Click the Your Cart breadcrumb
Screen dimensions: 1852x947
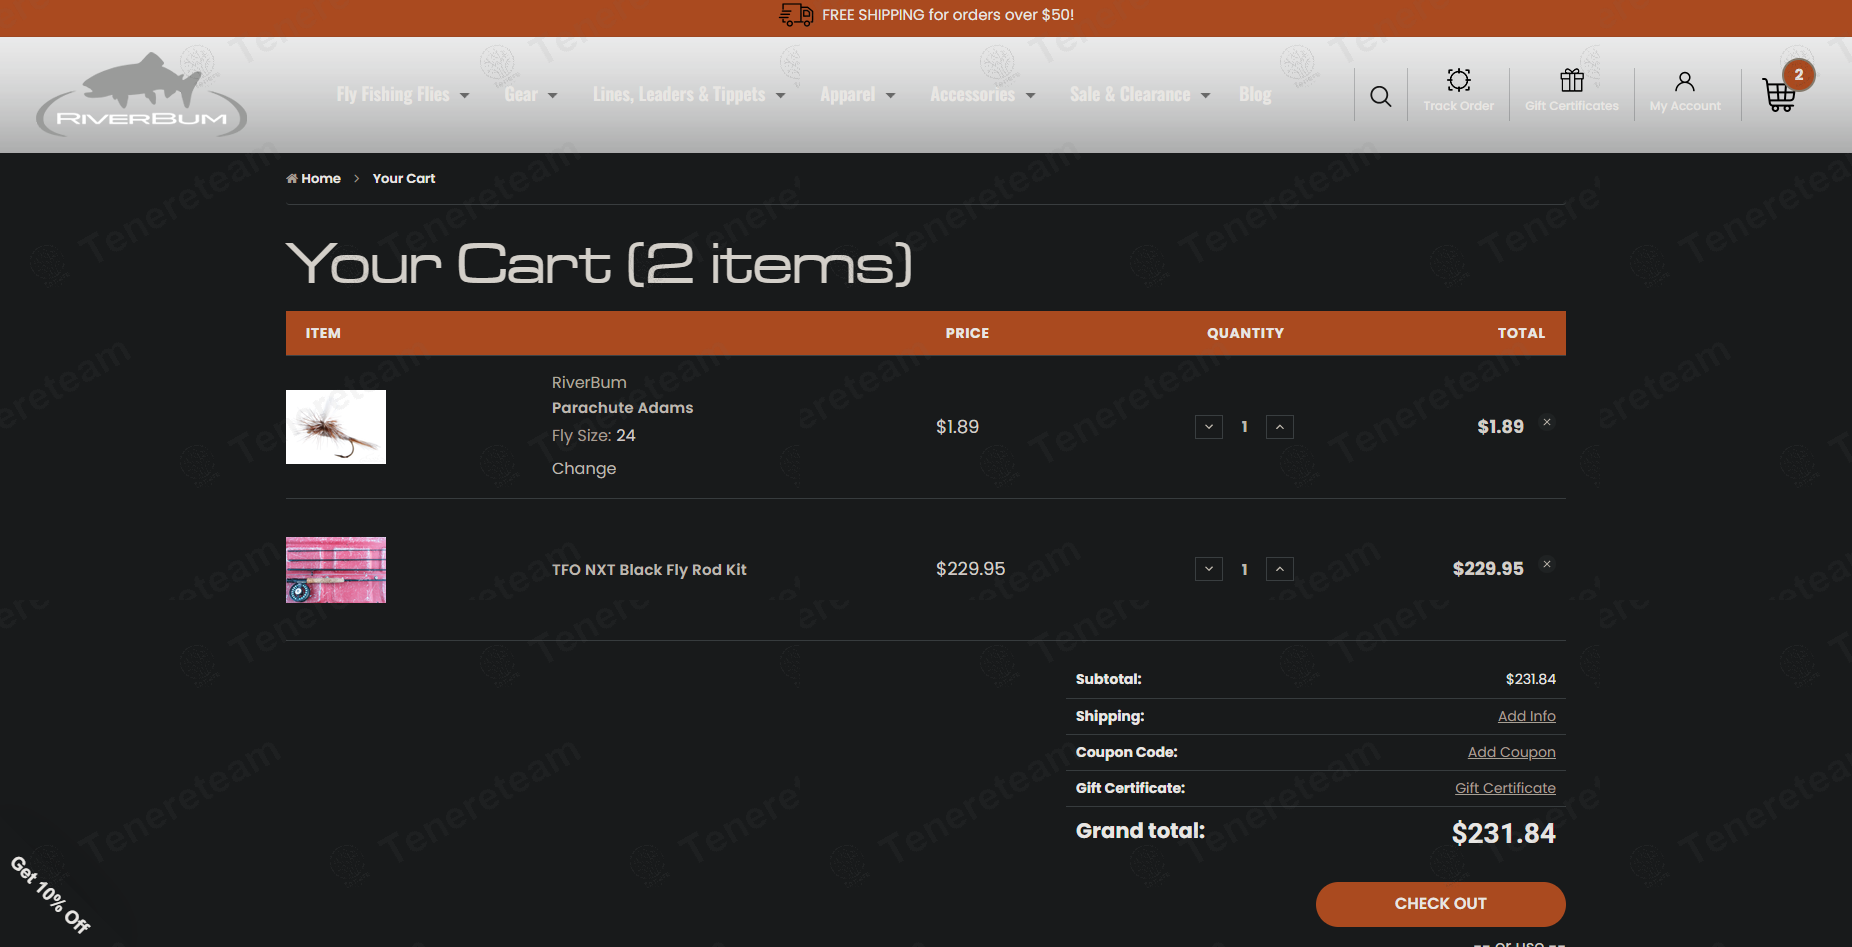(404, 178)
